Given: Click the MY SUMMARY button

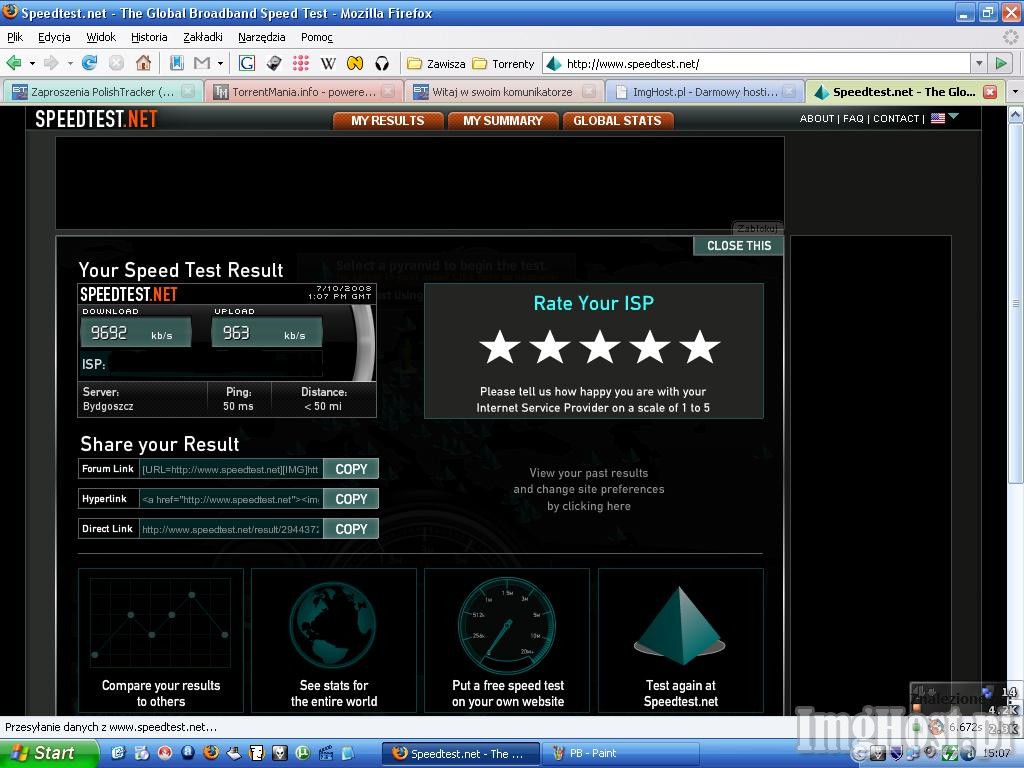Looking at the screenshot, I should [x=503, y=120].
